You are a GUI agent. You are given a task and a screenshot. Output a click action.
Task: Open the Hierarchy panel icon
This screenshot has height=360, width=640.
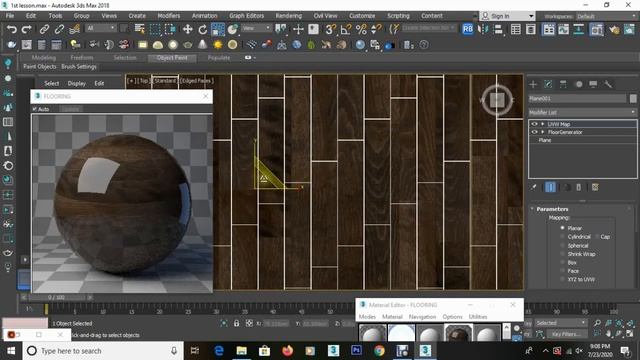tap(563, 84)
